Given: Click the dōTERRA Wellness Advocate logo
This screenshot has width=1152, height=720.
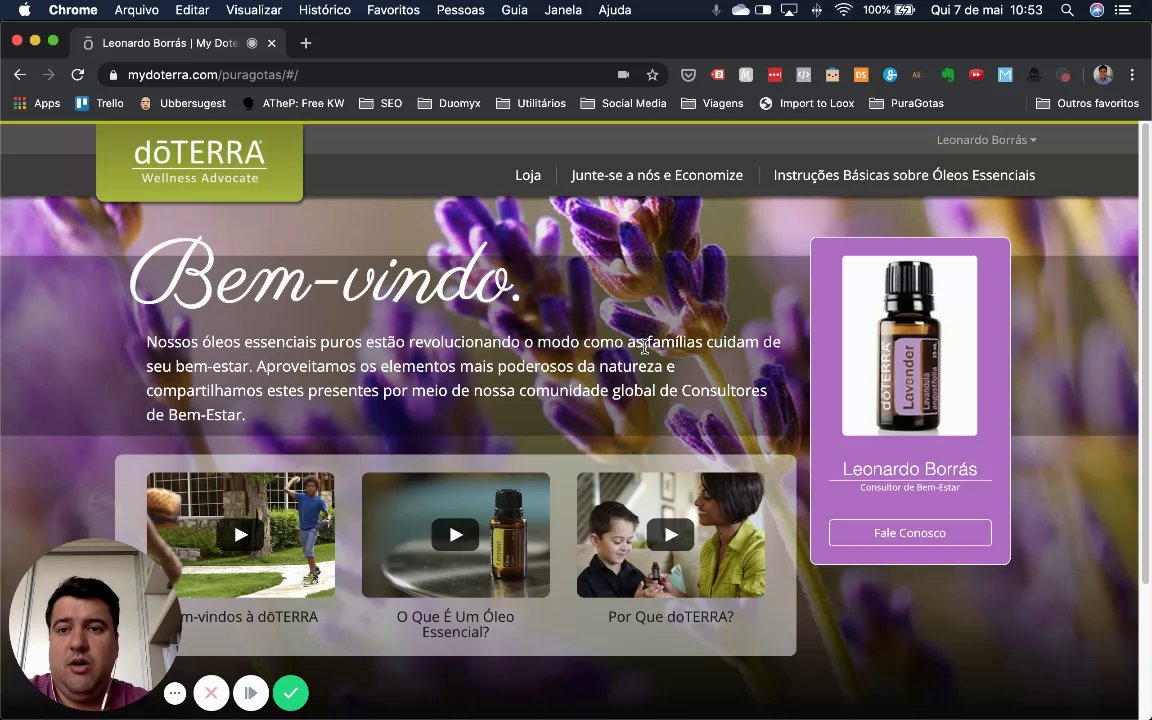Looking at the screenshot, I should (199, 162).
